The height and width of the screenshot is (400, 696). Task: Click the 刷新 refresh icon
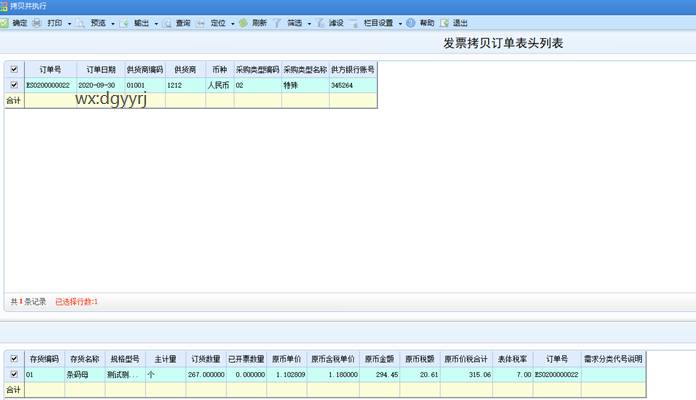[243, 22]
